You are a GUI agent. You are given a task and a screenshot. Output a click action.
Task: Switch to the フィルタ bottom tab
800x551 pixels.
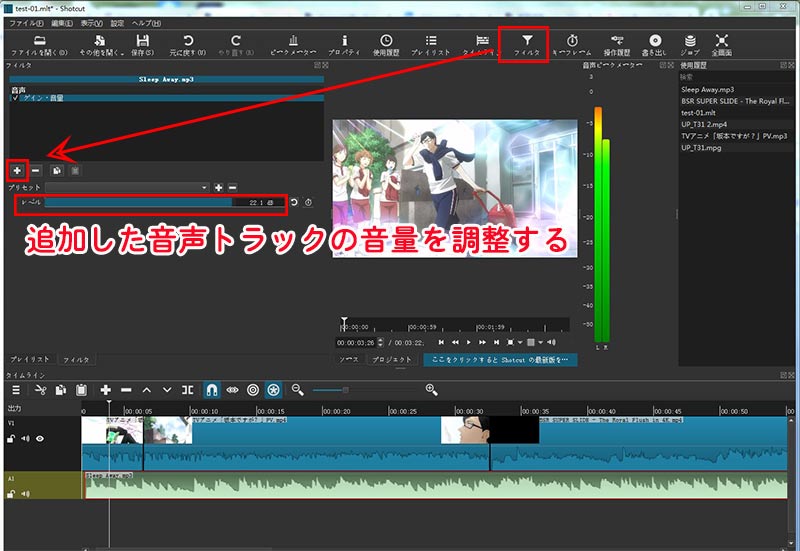pos(76,359)
